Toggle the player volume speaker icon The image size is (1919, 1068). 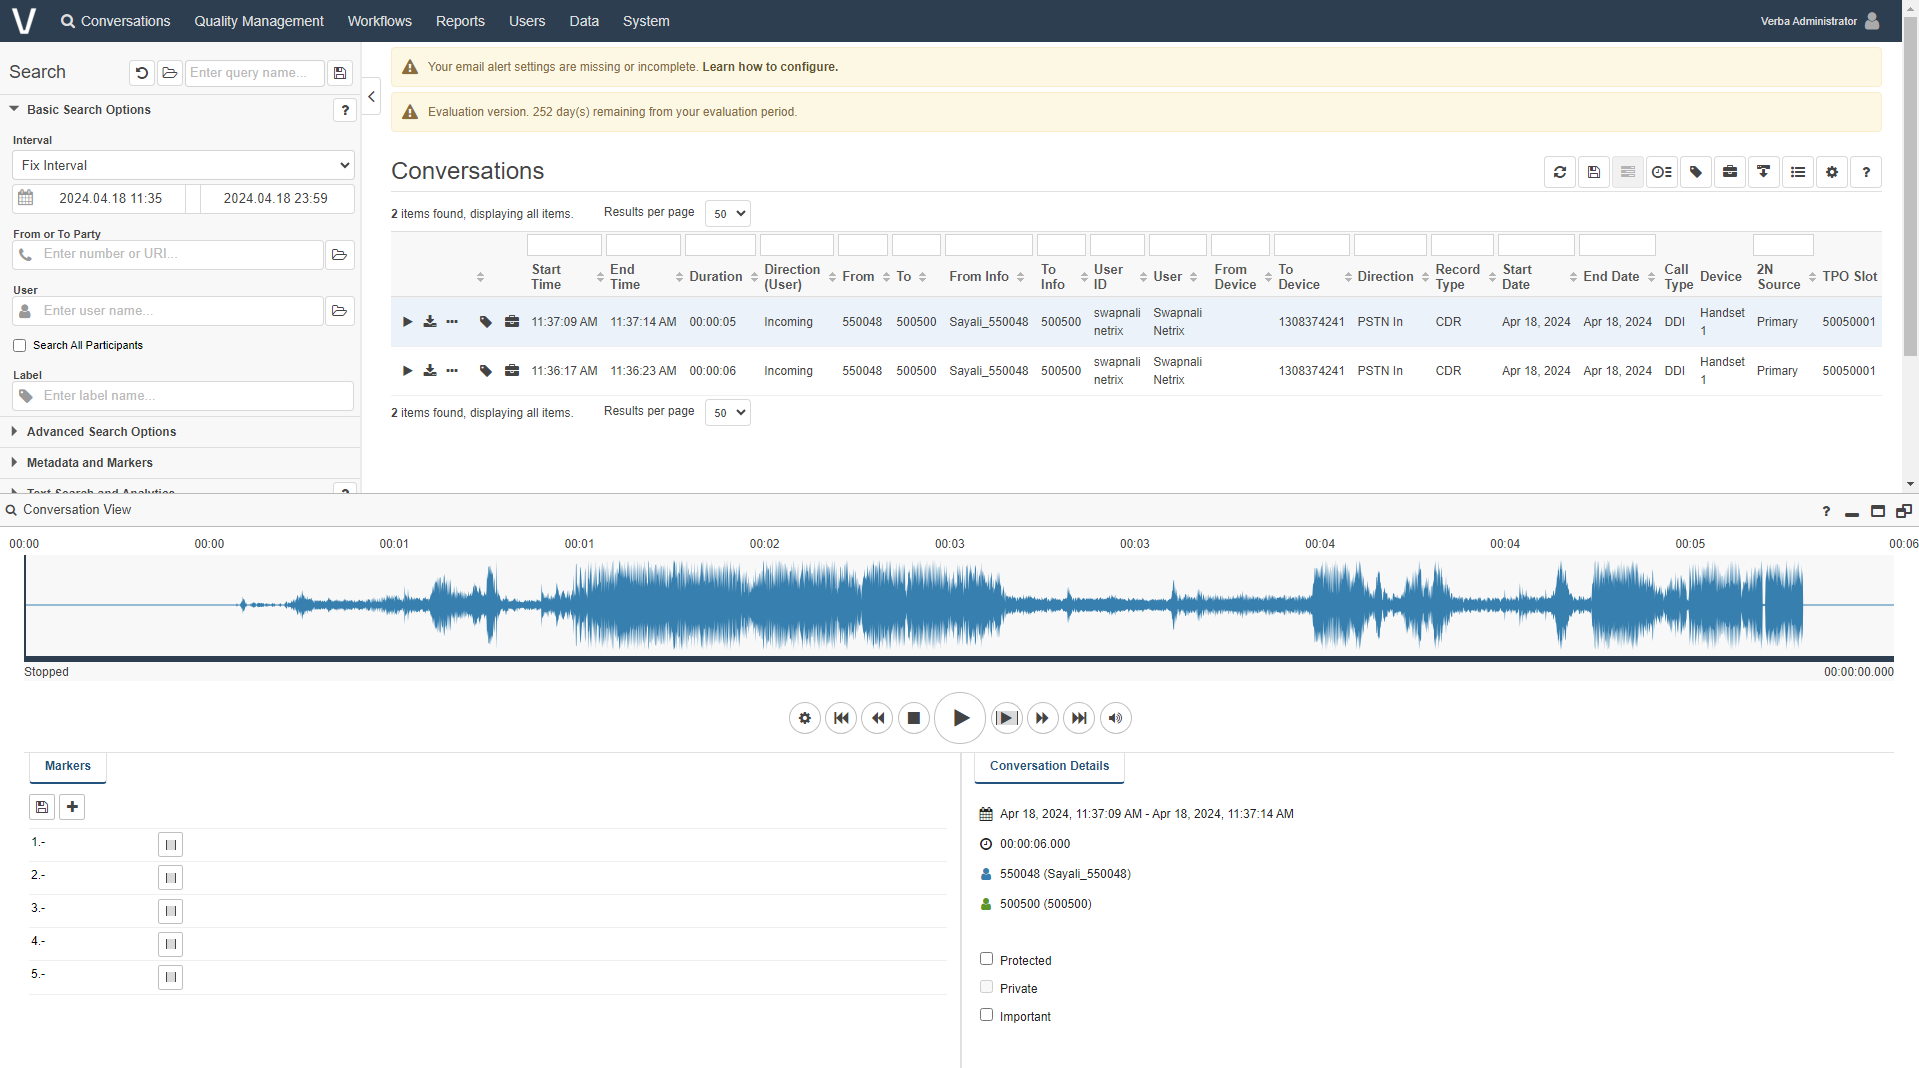[1116, 718]
